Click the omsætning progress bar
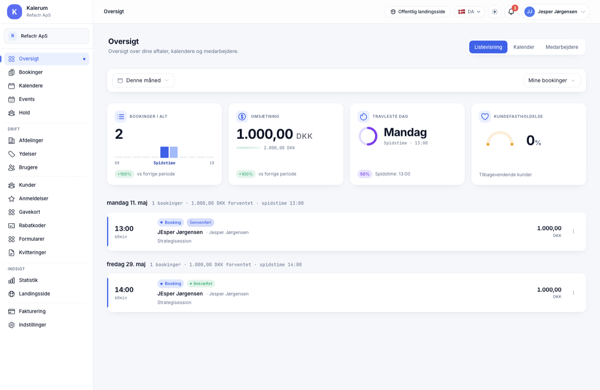Image resolution: width=600 pixels, height=390 pixels. click(248, 148)
